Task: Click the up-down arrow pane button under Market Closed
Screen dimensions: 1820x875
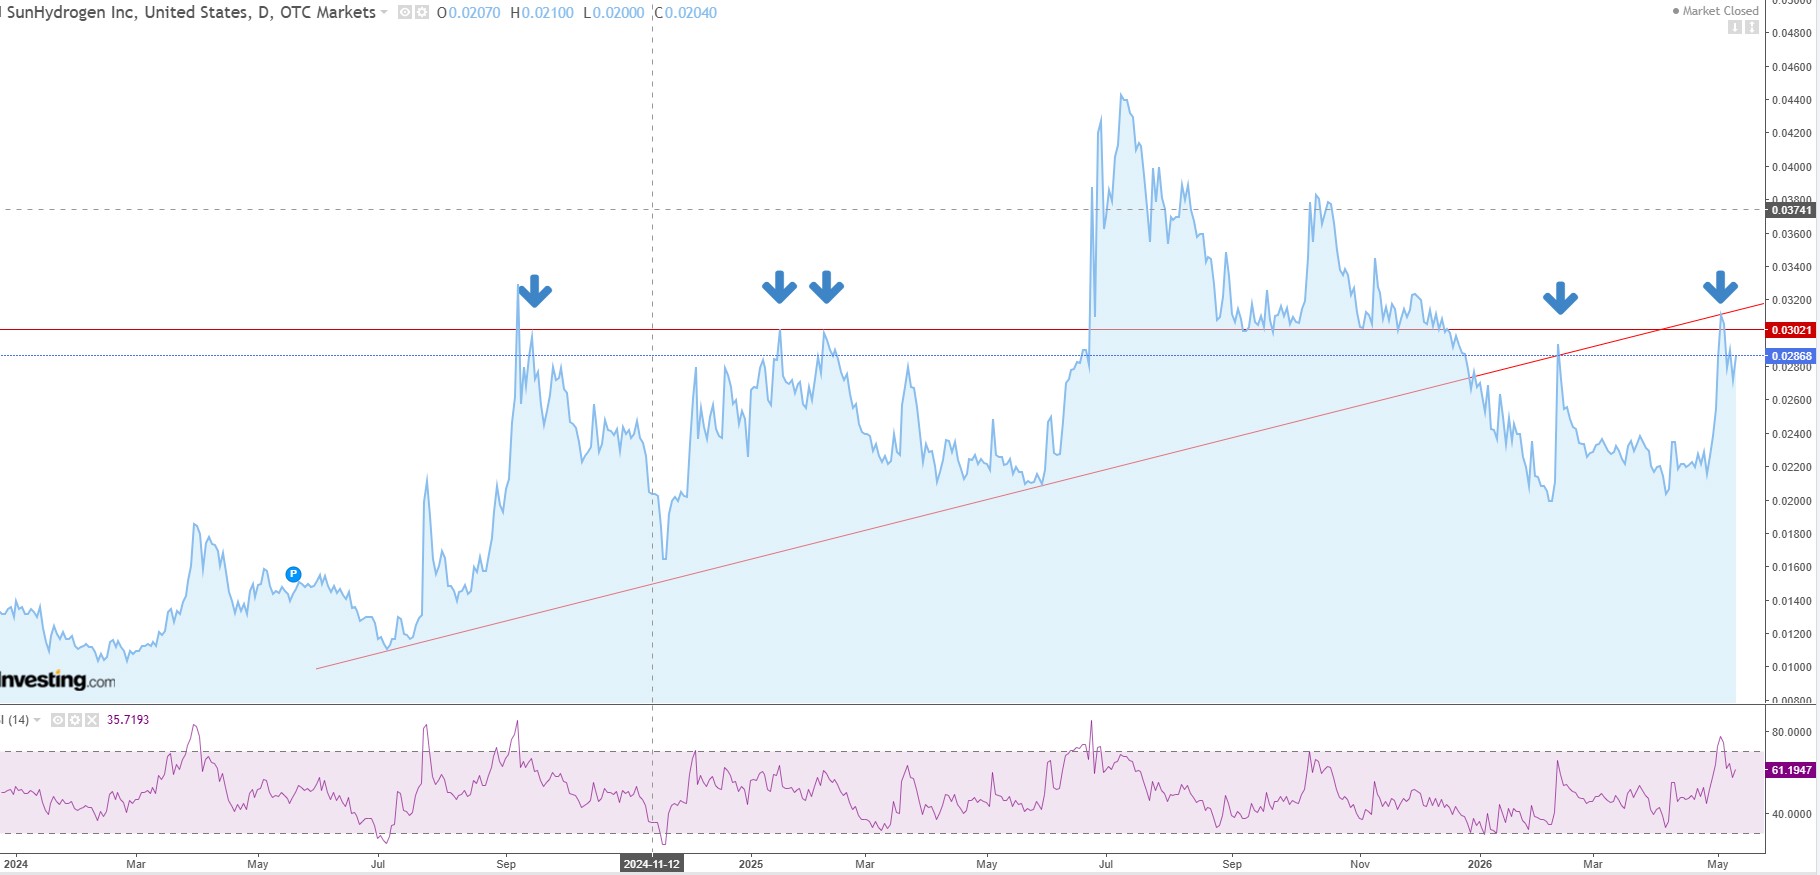Action: click(1752, 27)
